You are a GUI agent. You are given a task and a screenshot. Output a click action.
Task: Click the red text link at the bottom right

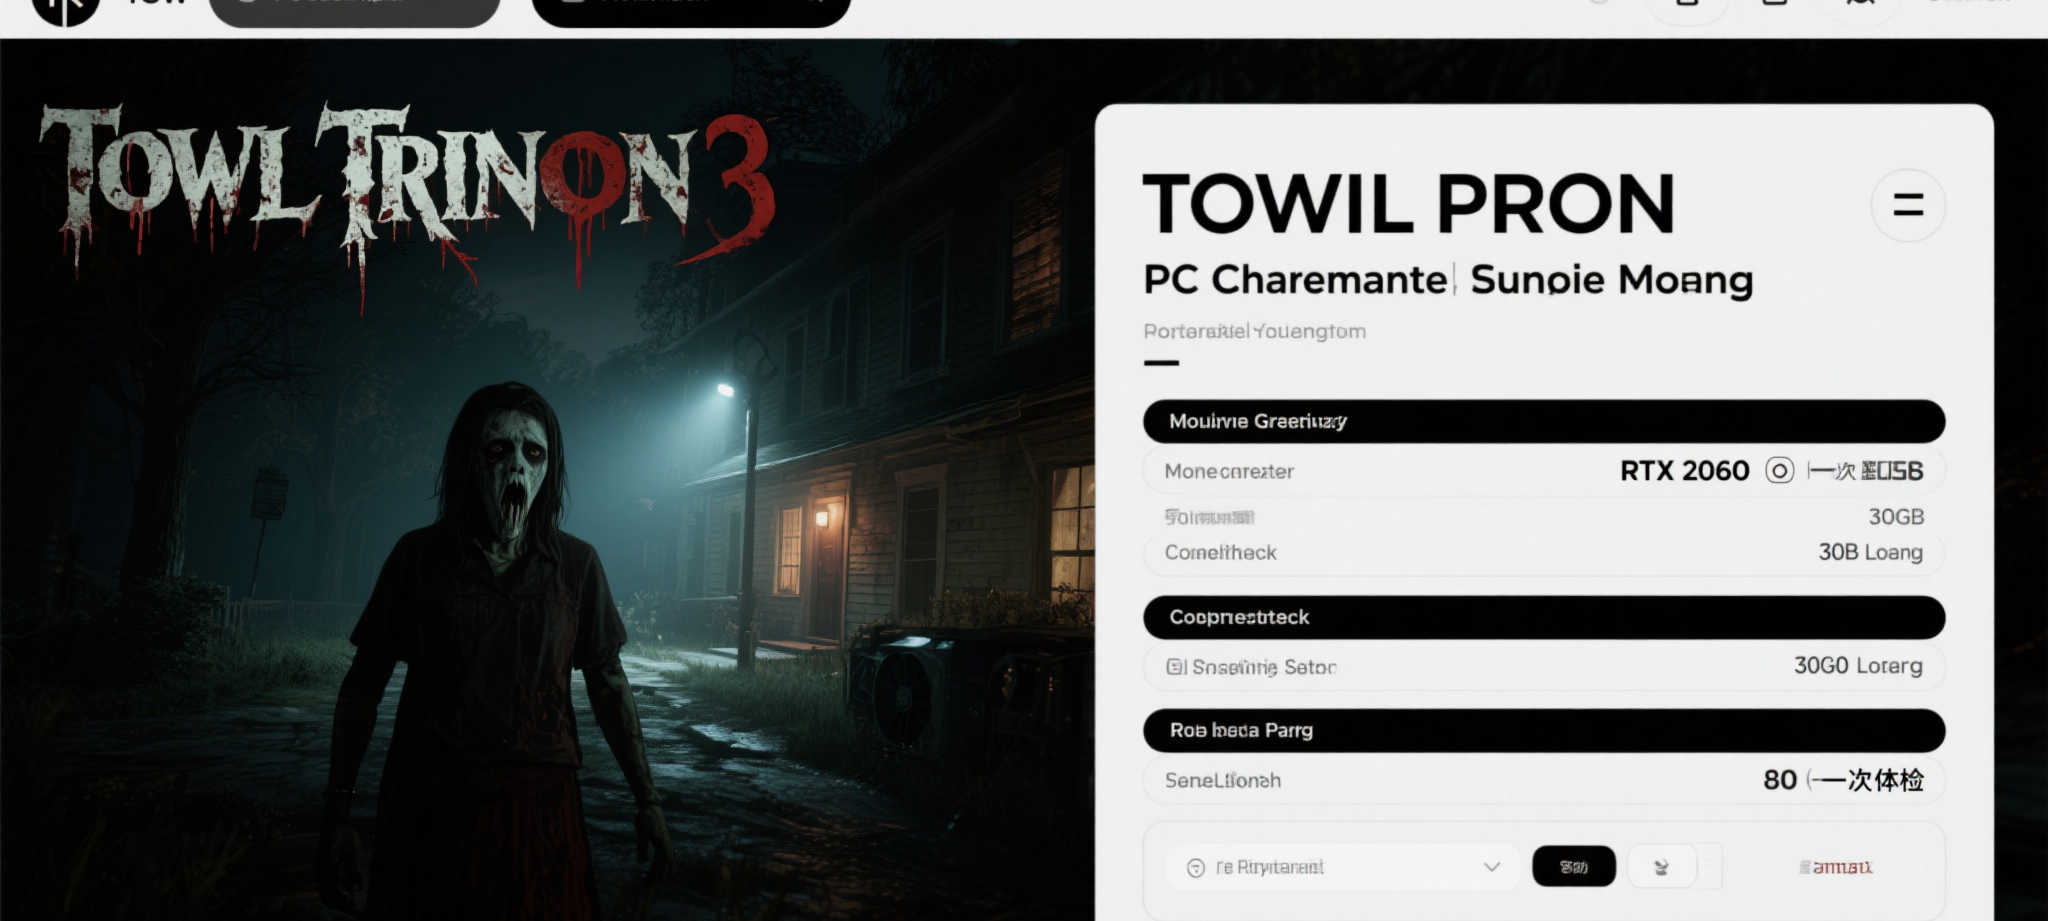pos(1836,867)
